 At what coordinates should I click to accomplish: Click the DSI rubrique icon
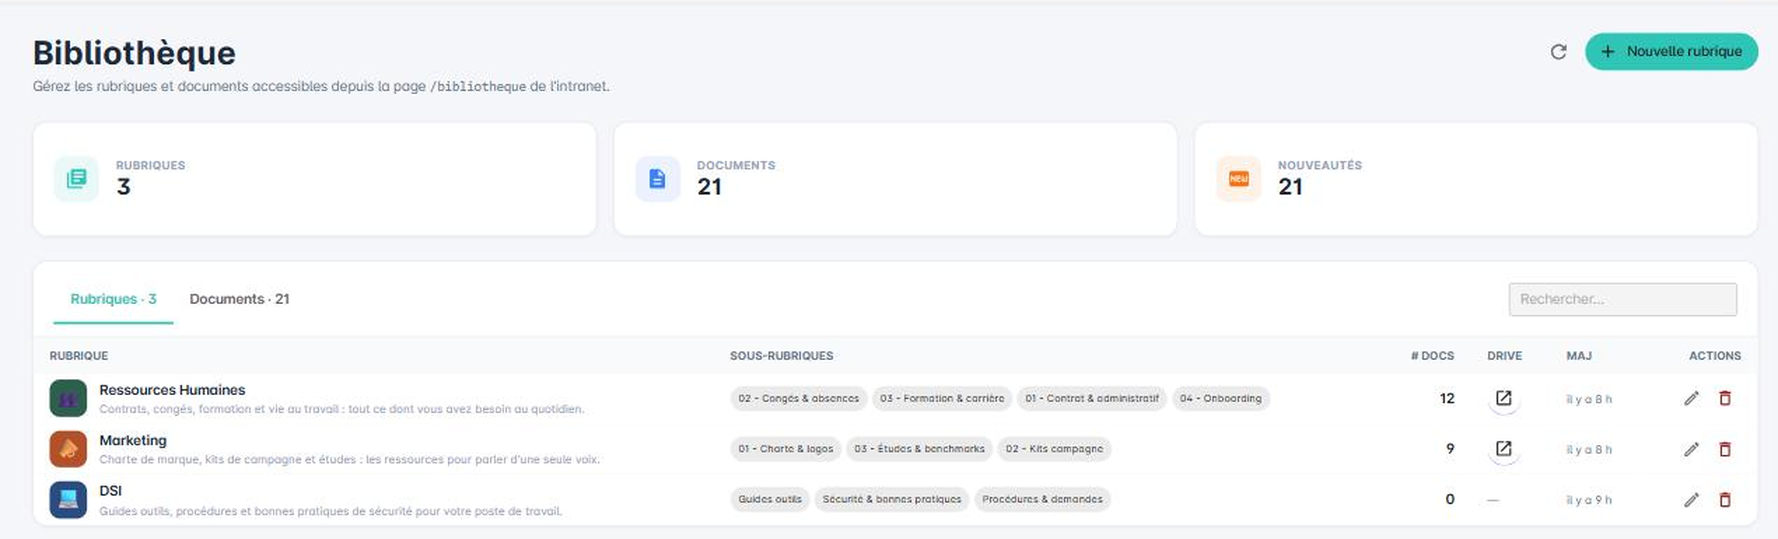pos(68,499)
